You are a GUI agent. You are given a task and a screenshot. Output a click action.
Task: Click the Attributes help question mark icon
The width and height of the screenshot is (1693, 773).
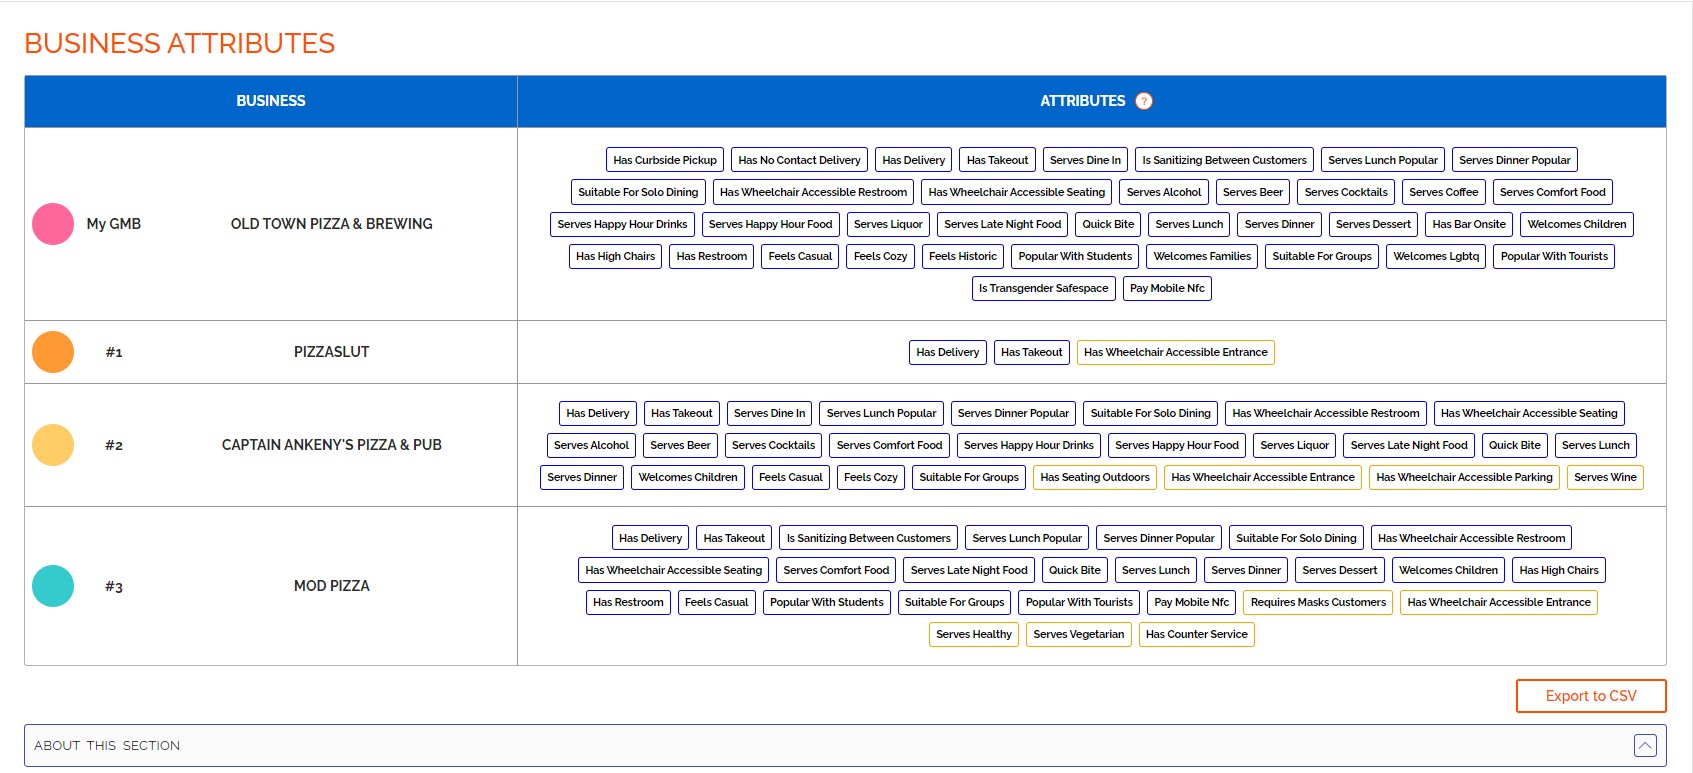(1144, 101)
